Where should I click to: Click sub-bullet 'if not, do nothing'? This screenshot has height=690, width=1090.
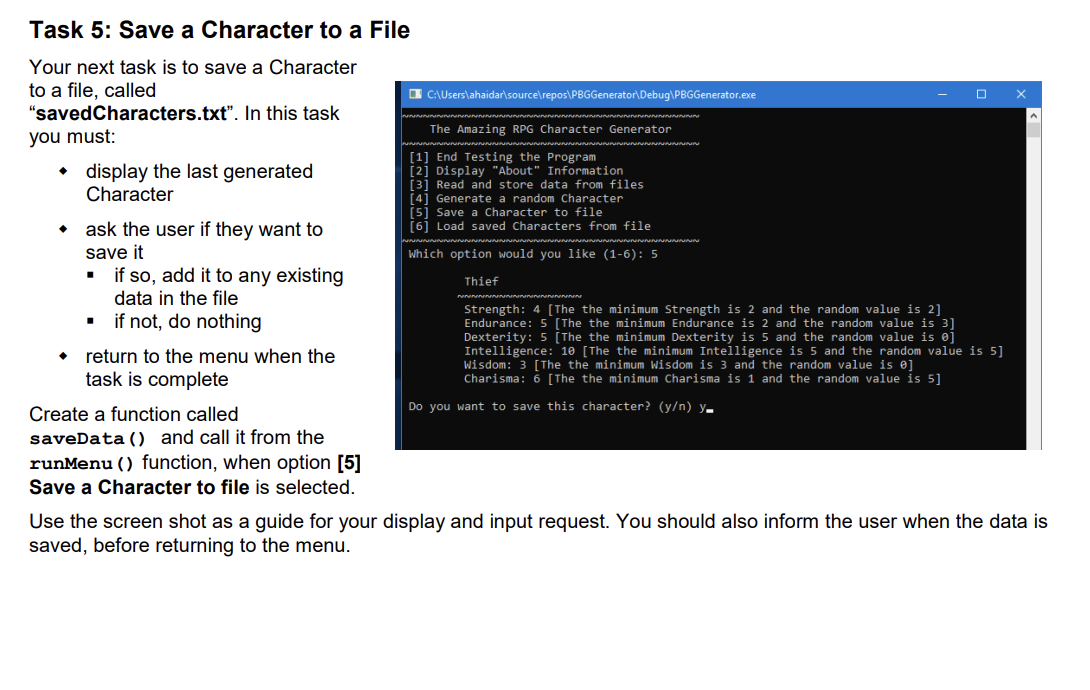pos(188,322)
